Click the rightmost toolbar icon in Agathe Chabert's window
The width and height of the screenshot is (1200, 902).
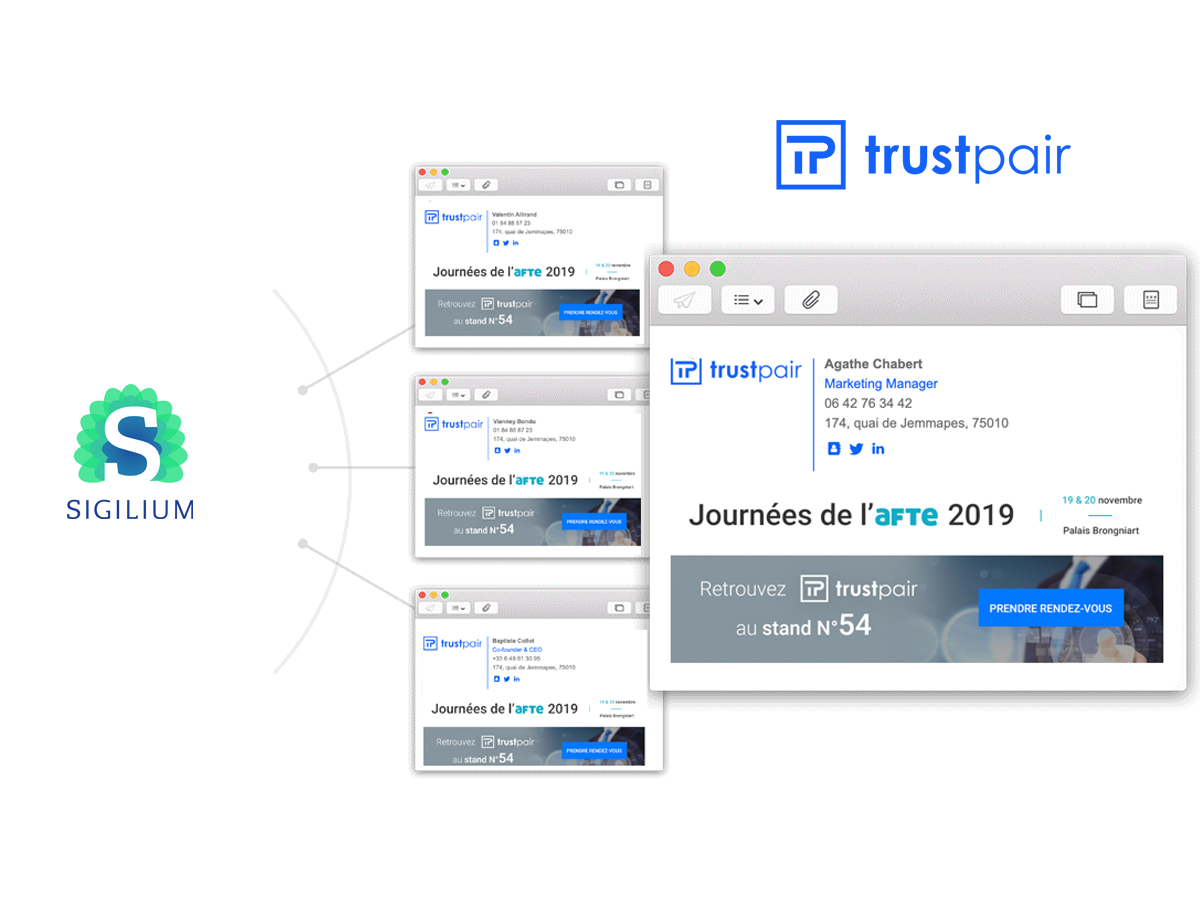coord(1151,300)
